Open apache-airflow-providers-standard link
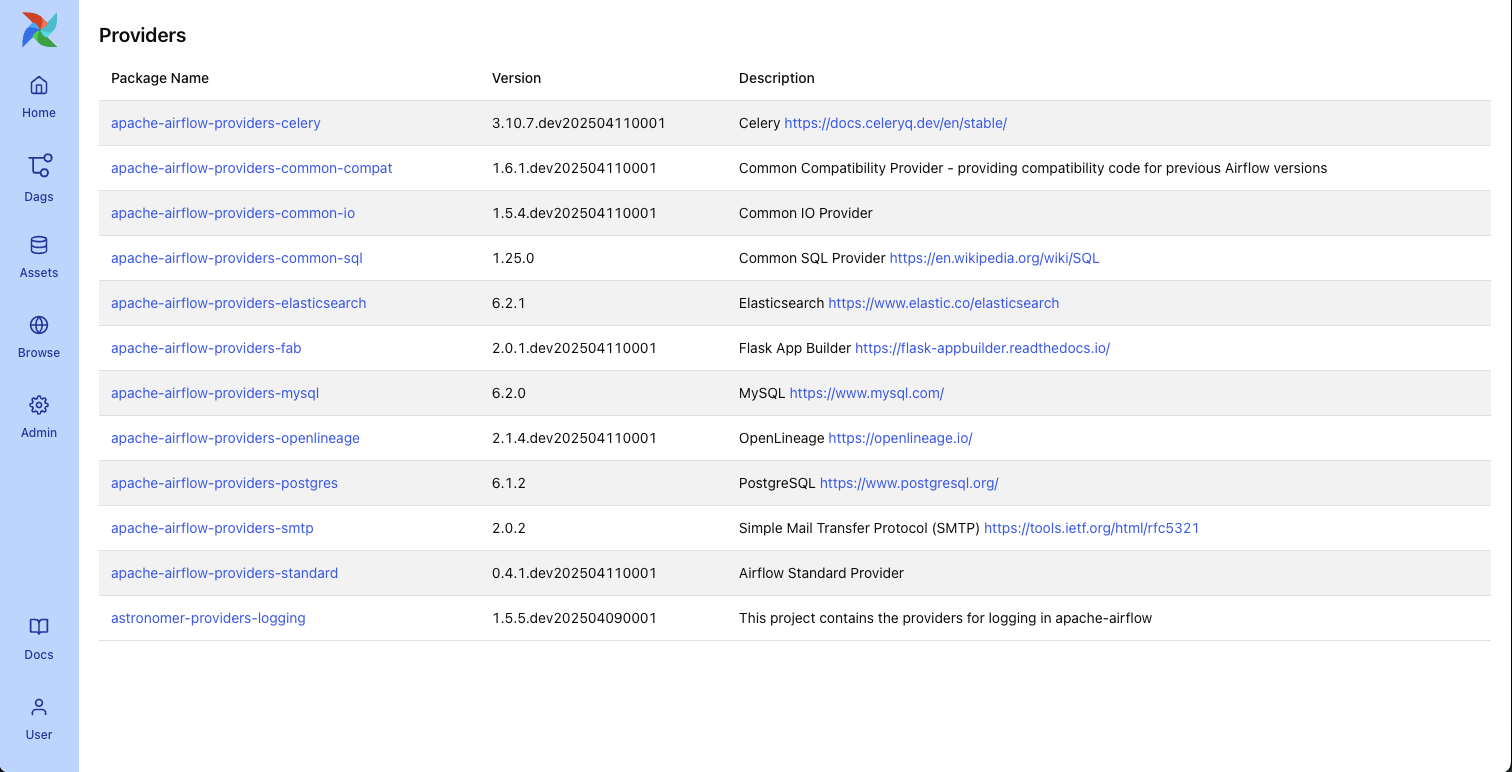 (224, 573)
